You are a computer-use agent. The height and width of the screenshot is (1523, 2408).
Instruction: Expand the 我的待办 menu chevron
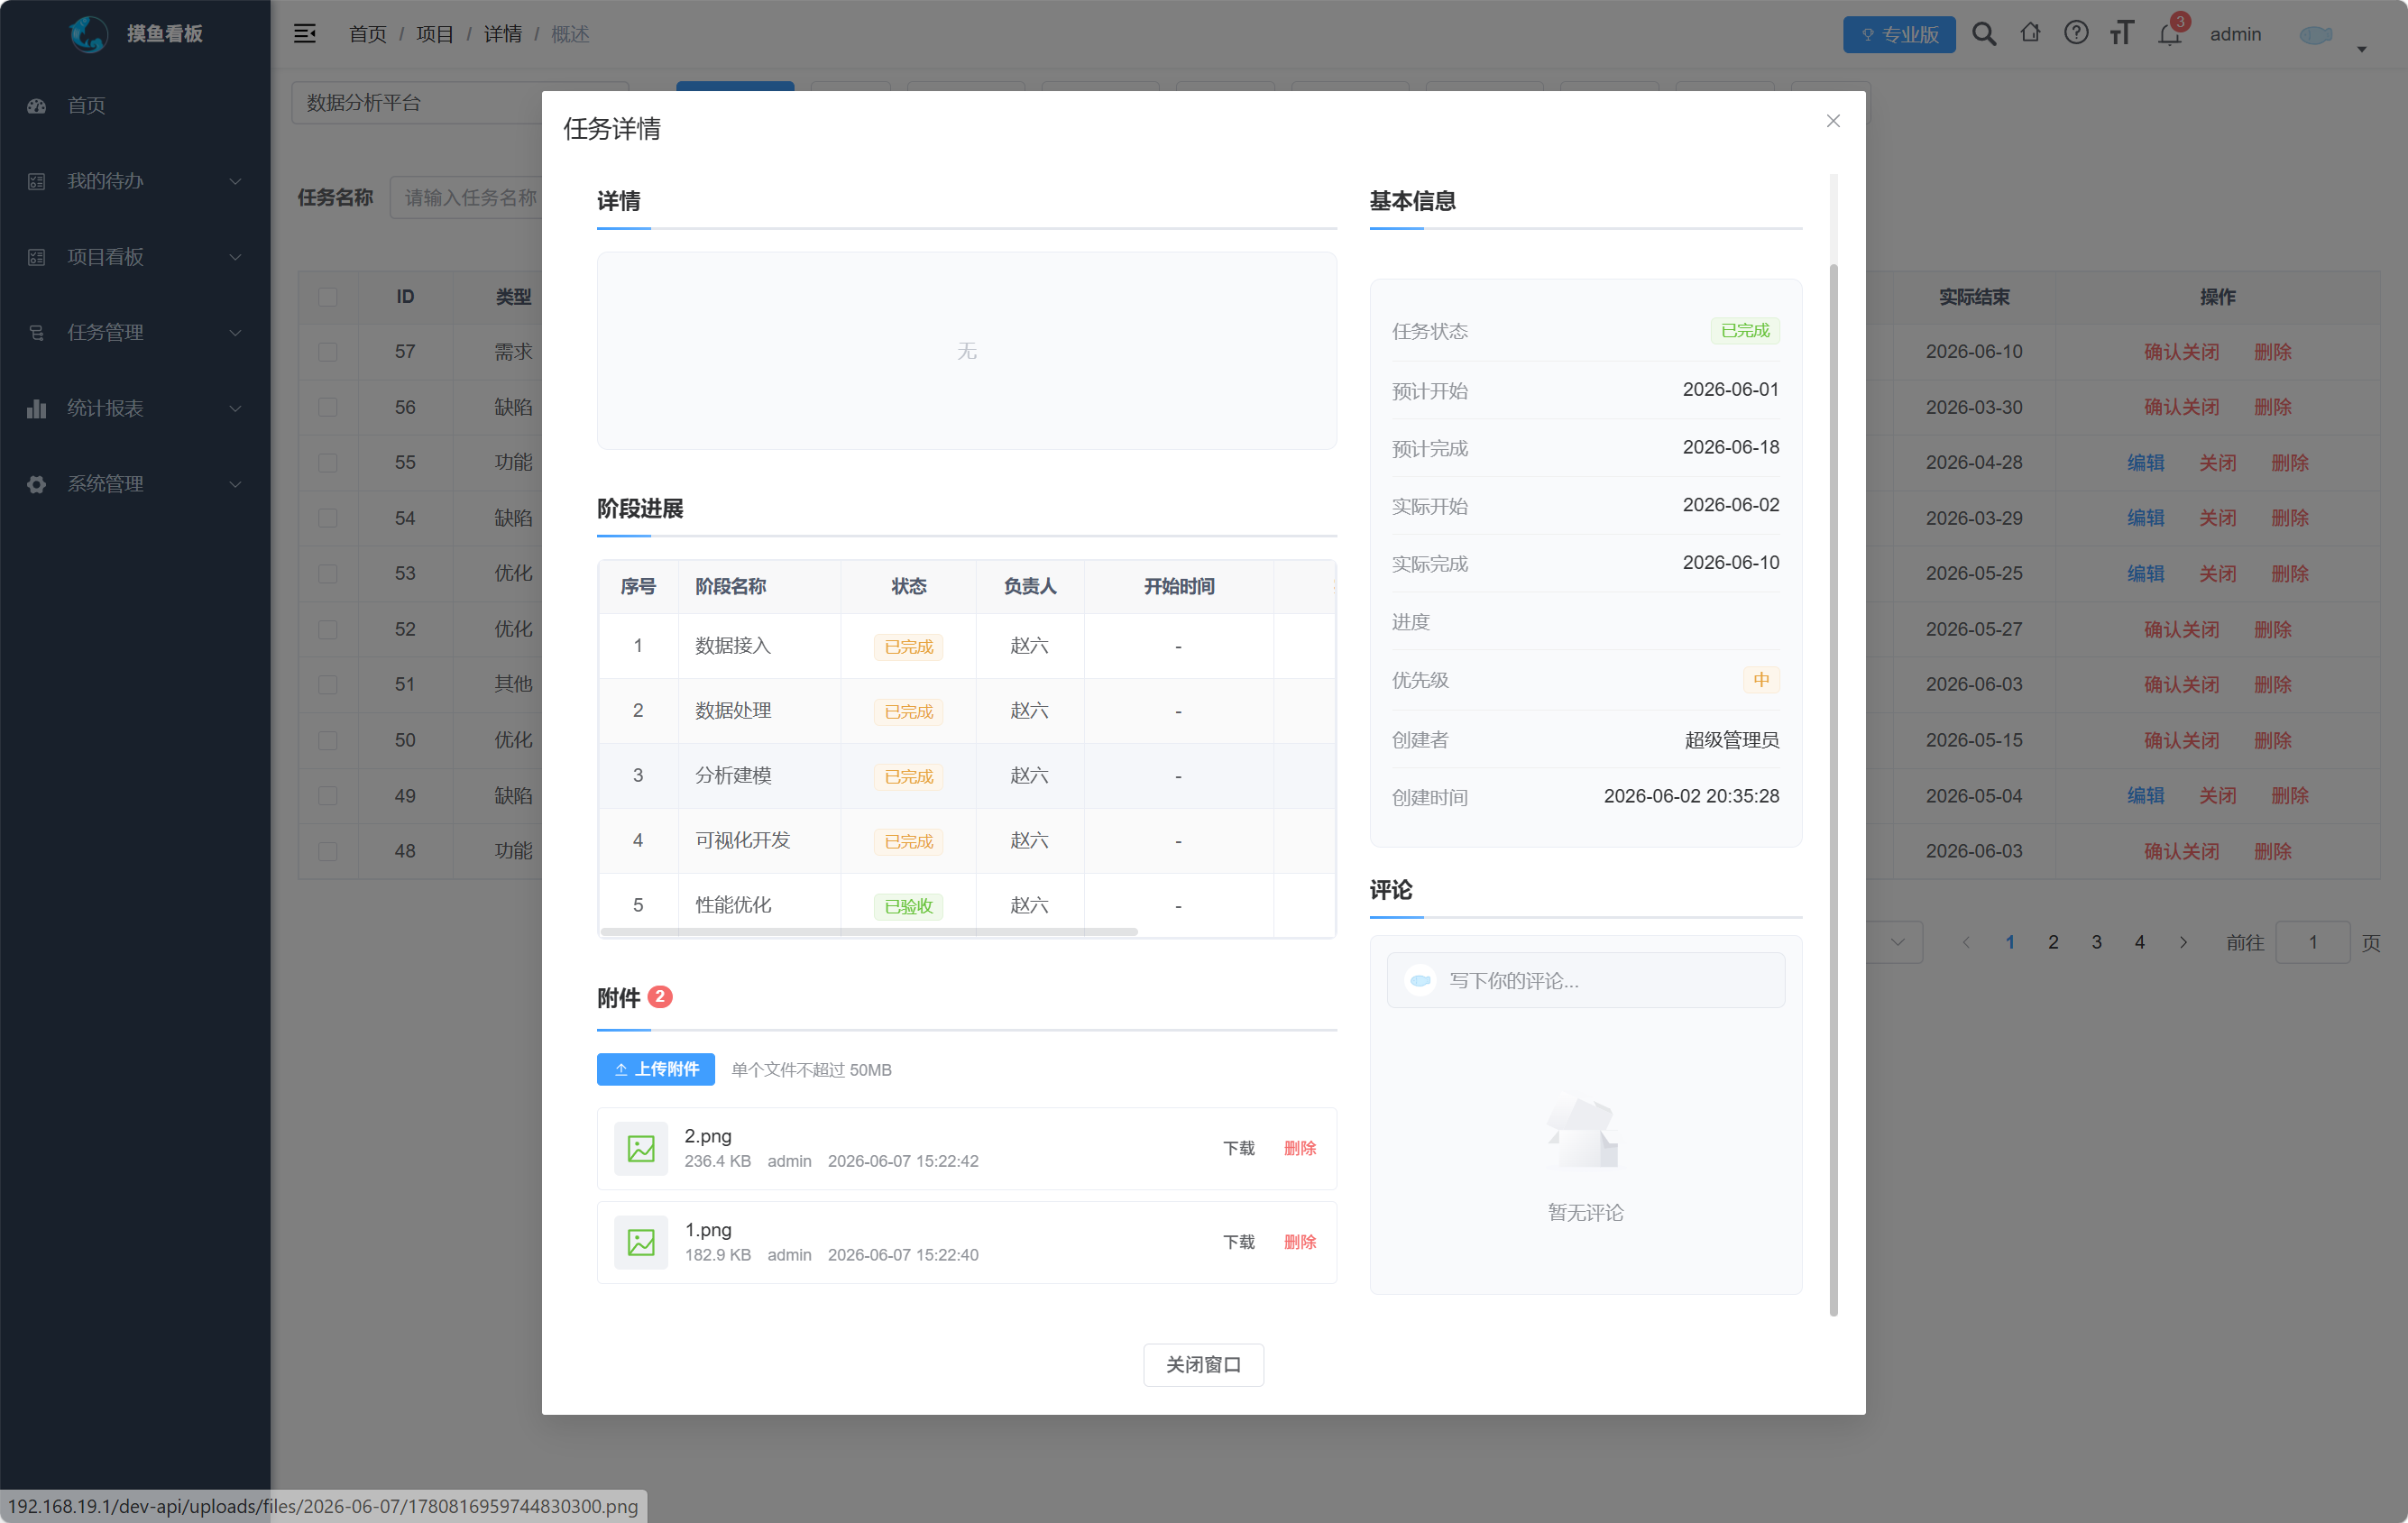click(x=235, y=181)
